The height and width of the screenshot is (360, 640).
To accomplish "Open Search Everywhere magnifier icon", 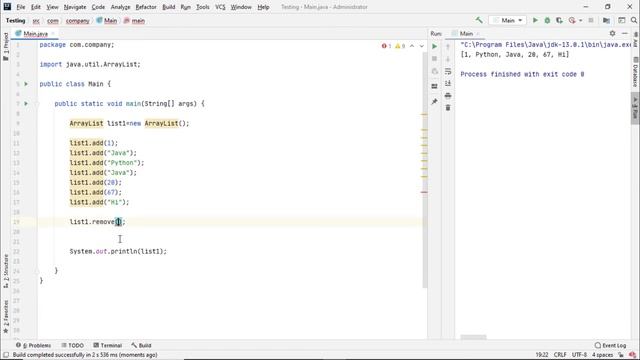I will (x=634, y=20).
